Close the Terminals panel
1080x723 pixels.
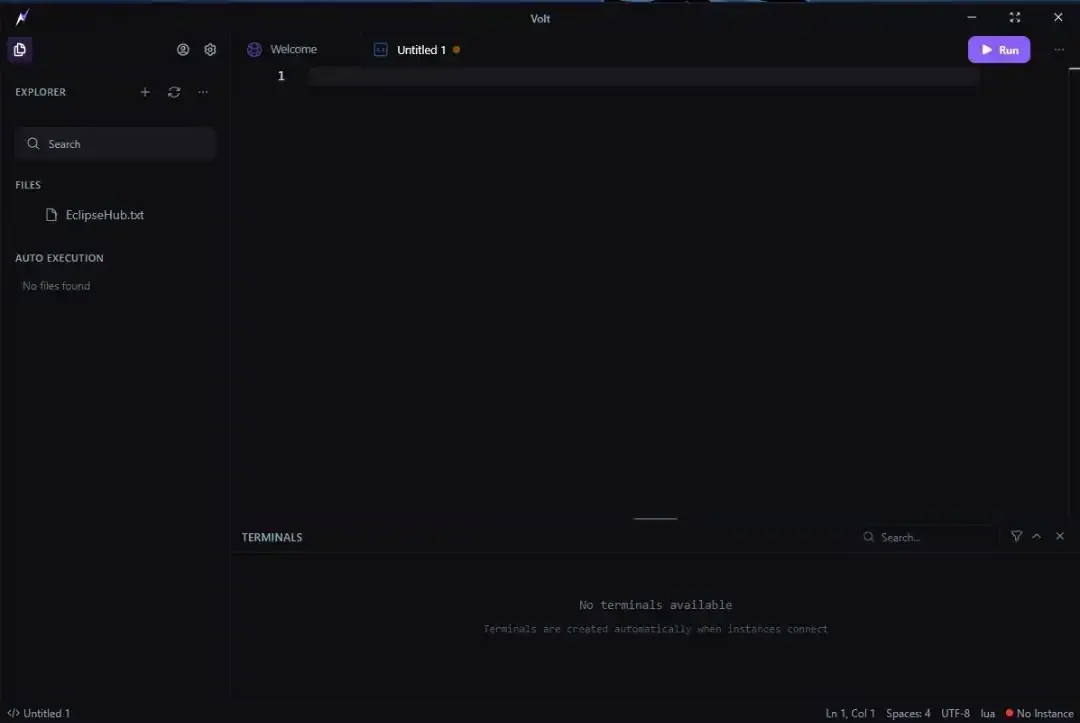(x=1060, y=536)
